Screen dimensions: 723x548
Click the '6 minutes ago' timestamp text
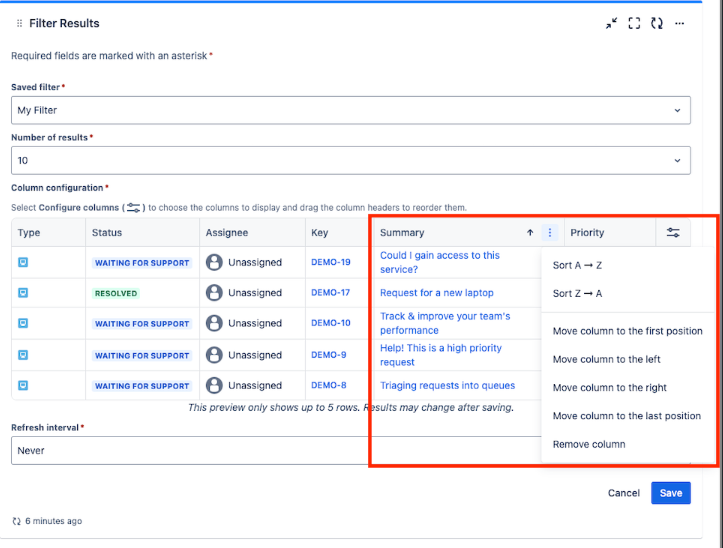click(53, 521)
